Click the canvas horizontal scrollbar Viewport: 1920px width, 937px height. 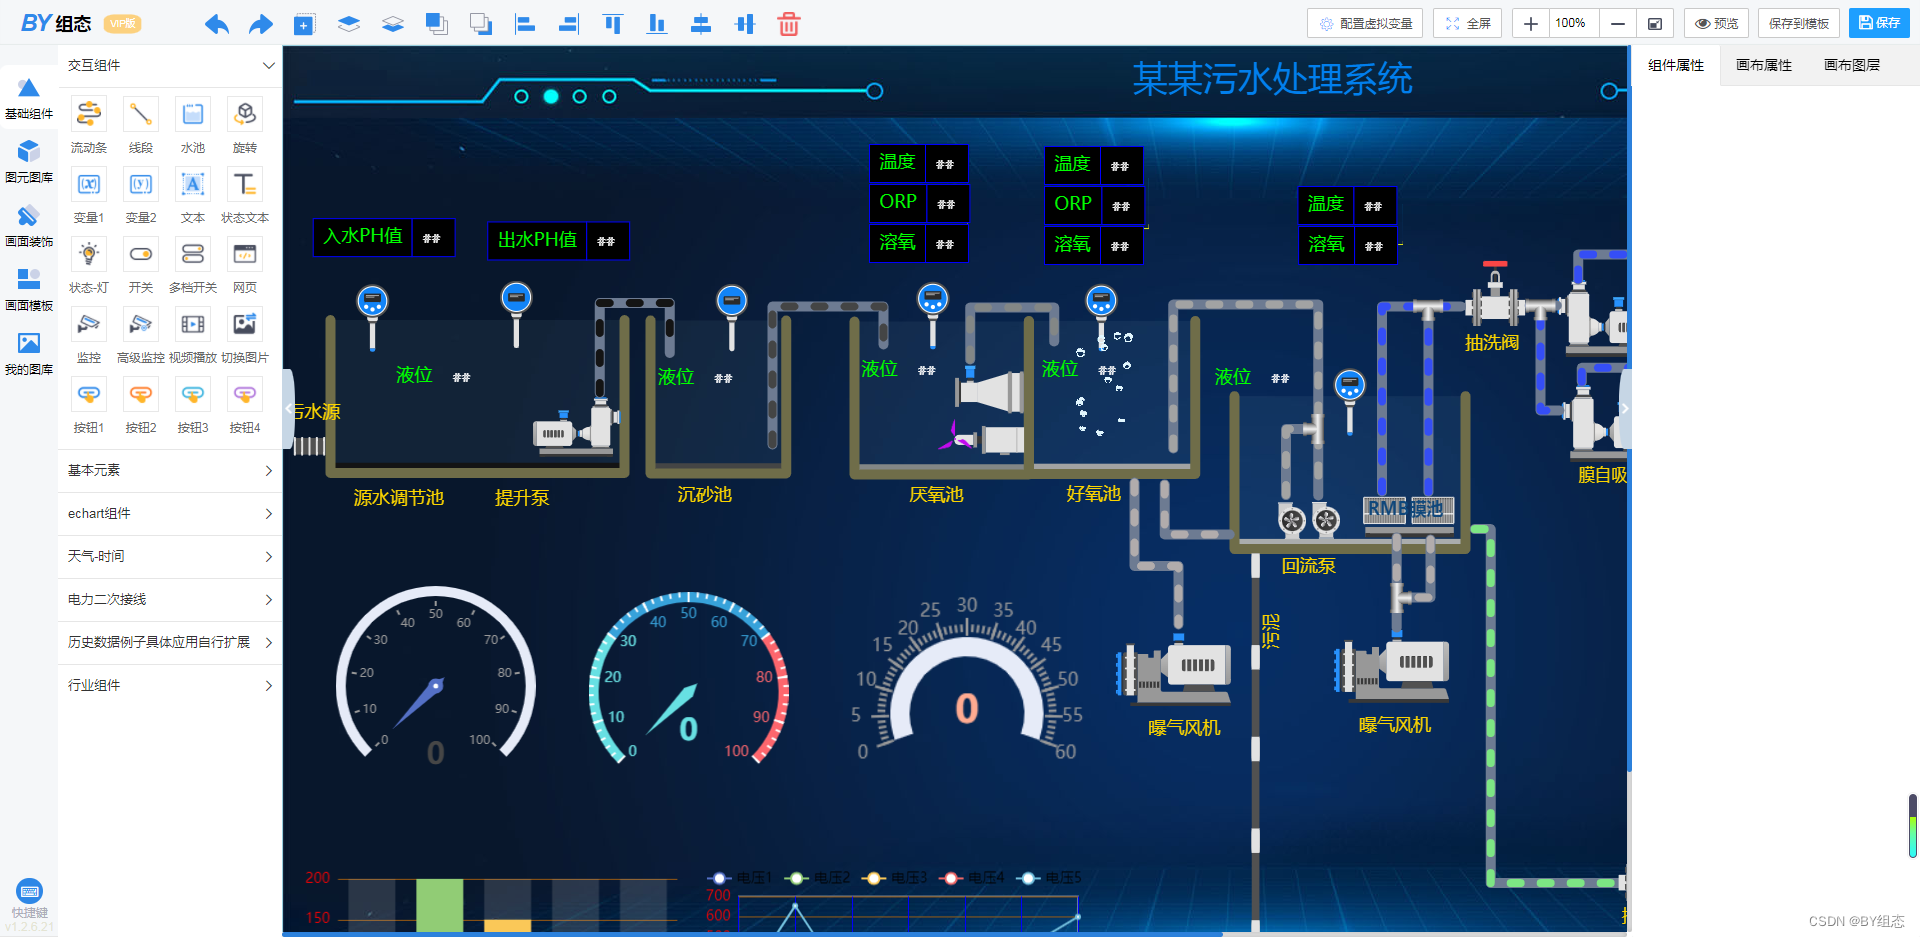(x=752, y=934)
